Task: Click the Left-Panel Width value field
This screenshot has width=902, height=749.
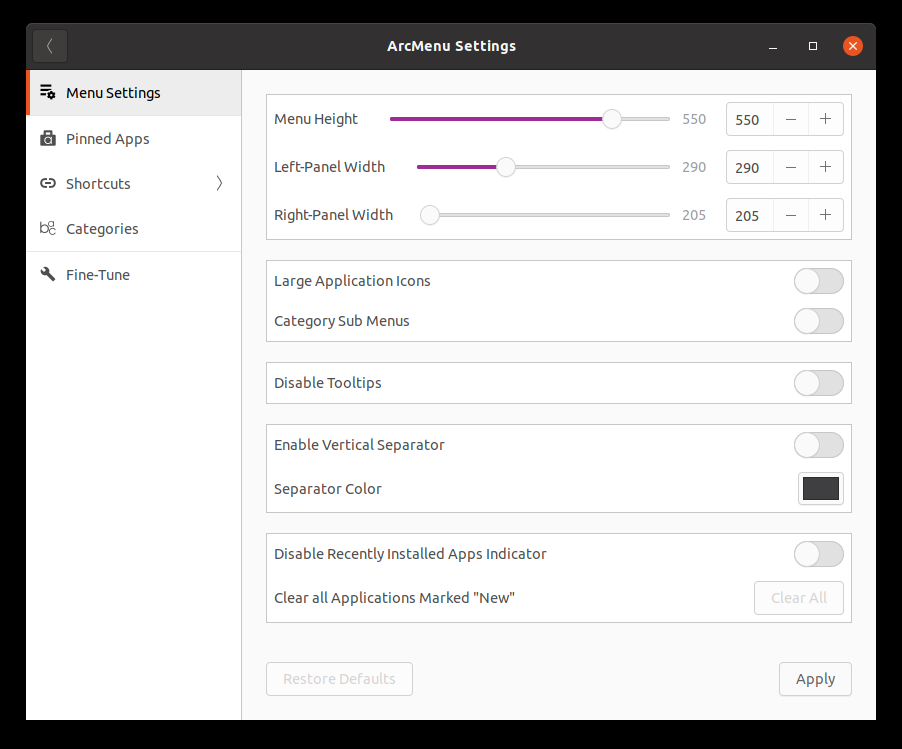Action: (x=750, y=167)
